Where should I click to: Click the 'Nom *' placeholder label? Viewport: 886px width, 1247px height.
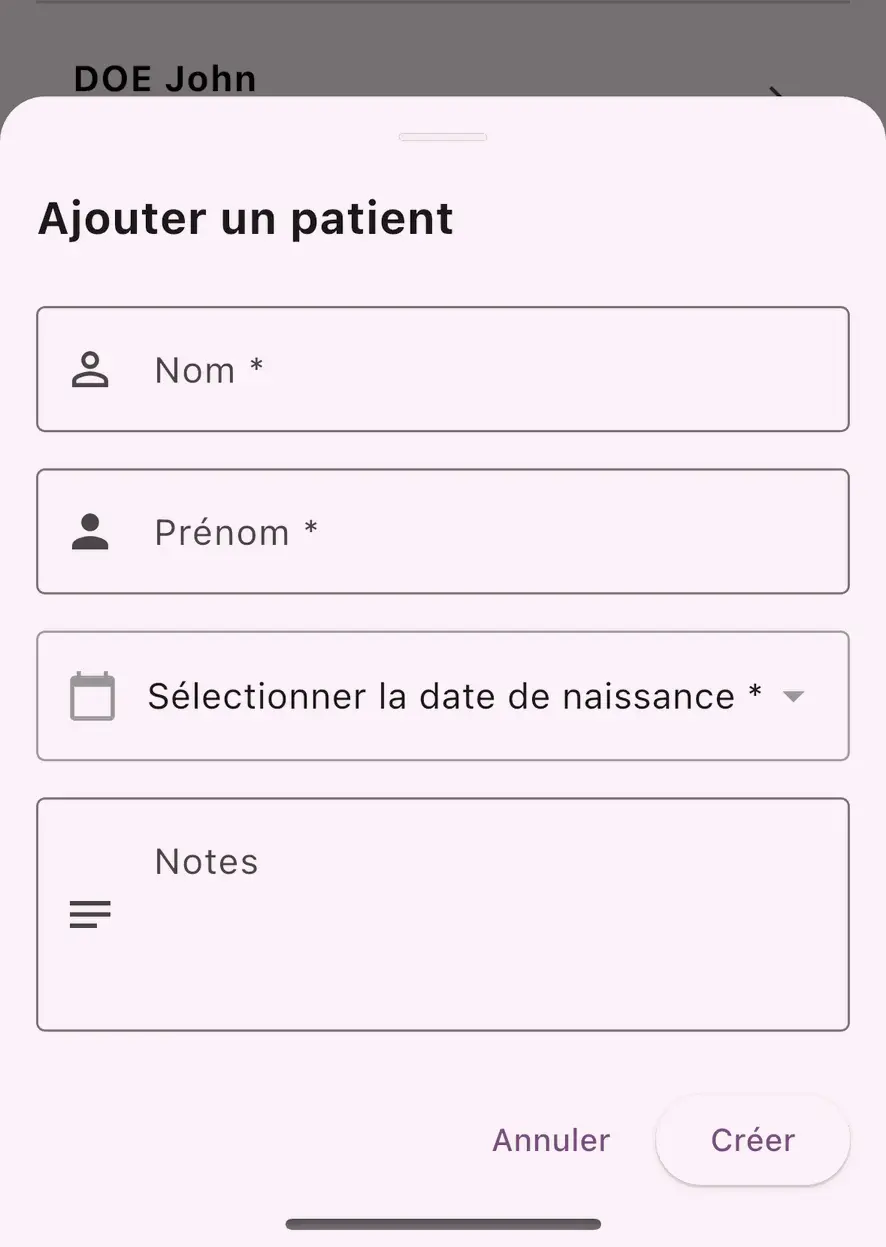[x=209, y=370]
